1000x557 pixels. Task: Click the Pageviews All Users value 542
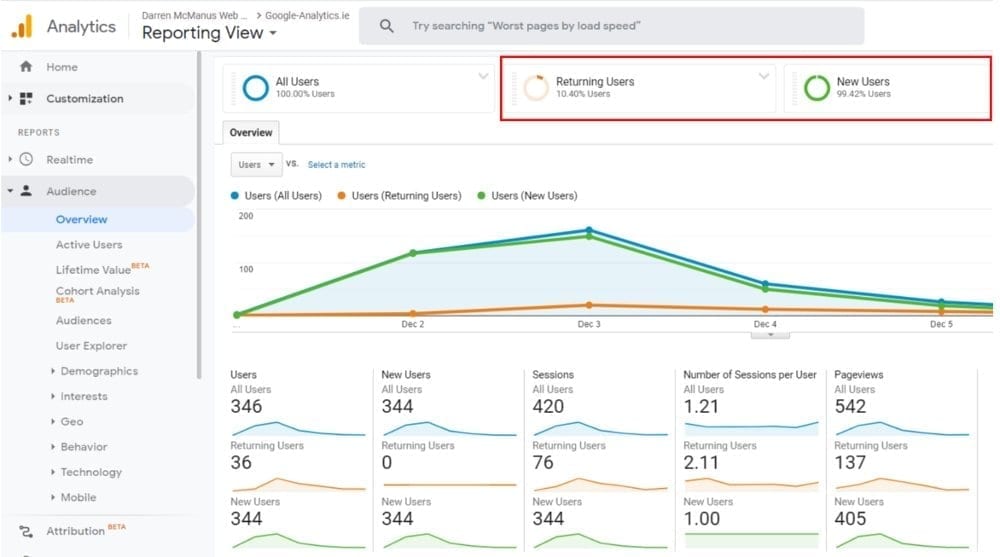point(850,406)
